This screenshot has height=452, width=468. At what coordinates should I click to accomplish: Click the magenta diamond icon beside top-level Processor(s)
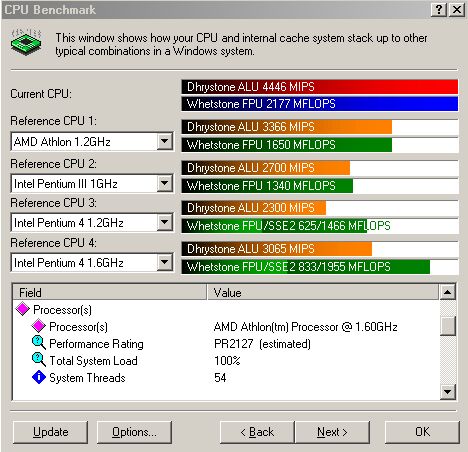click(23, 309)
